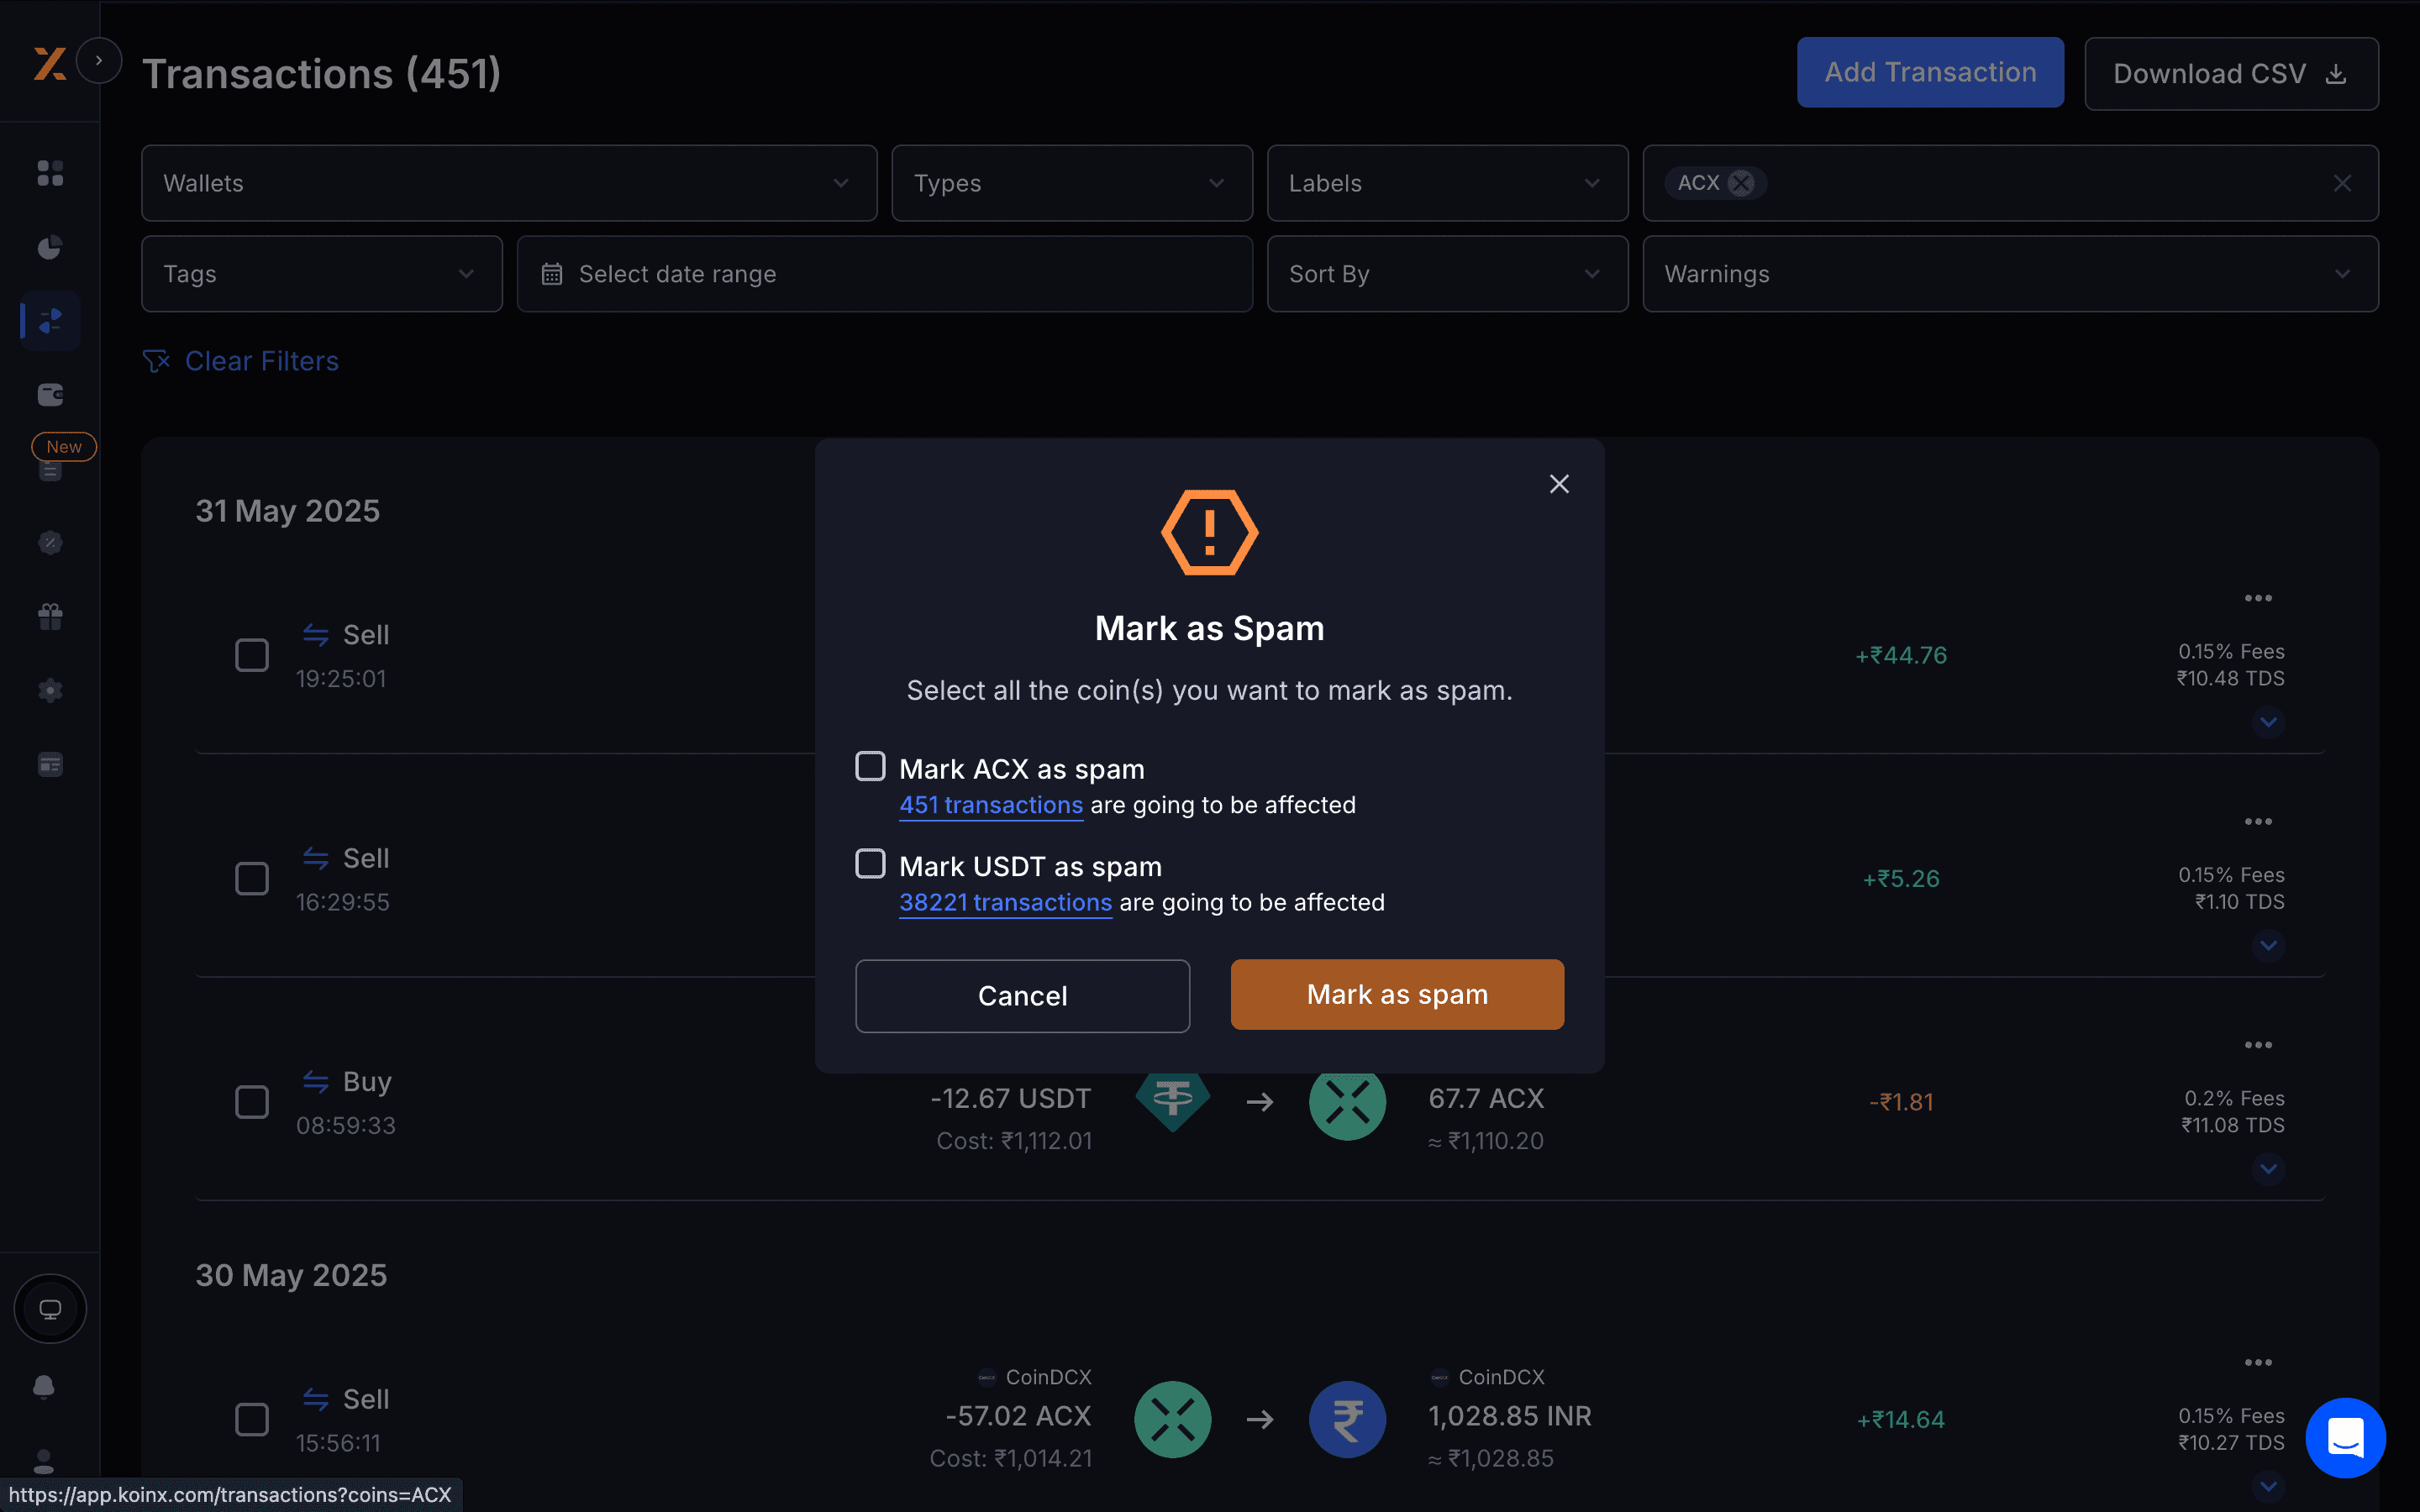This screenshot has width=2420, height=1512.
Task: Expand the sidebar with arrow toggle
Action: point(98,61)
